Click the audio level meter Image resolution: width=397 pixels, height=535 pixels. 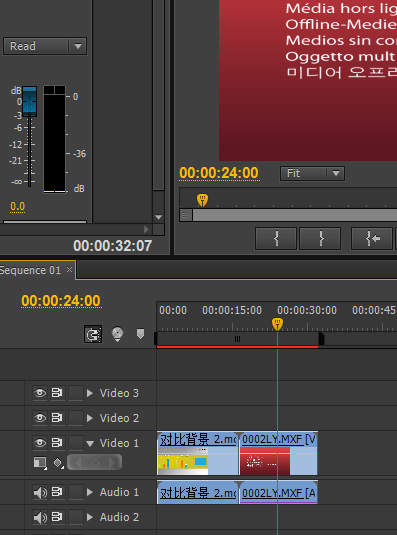pyautogui.click(x=55, y=140)
